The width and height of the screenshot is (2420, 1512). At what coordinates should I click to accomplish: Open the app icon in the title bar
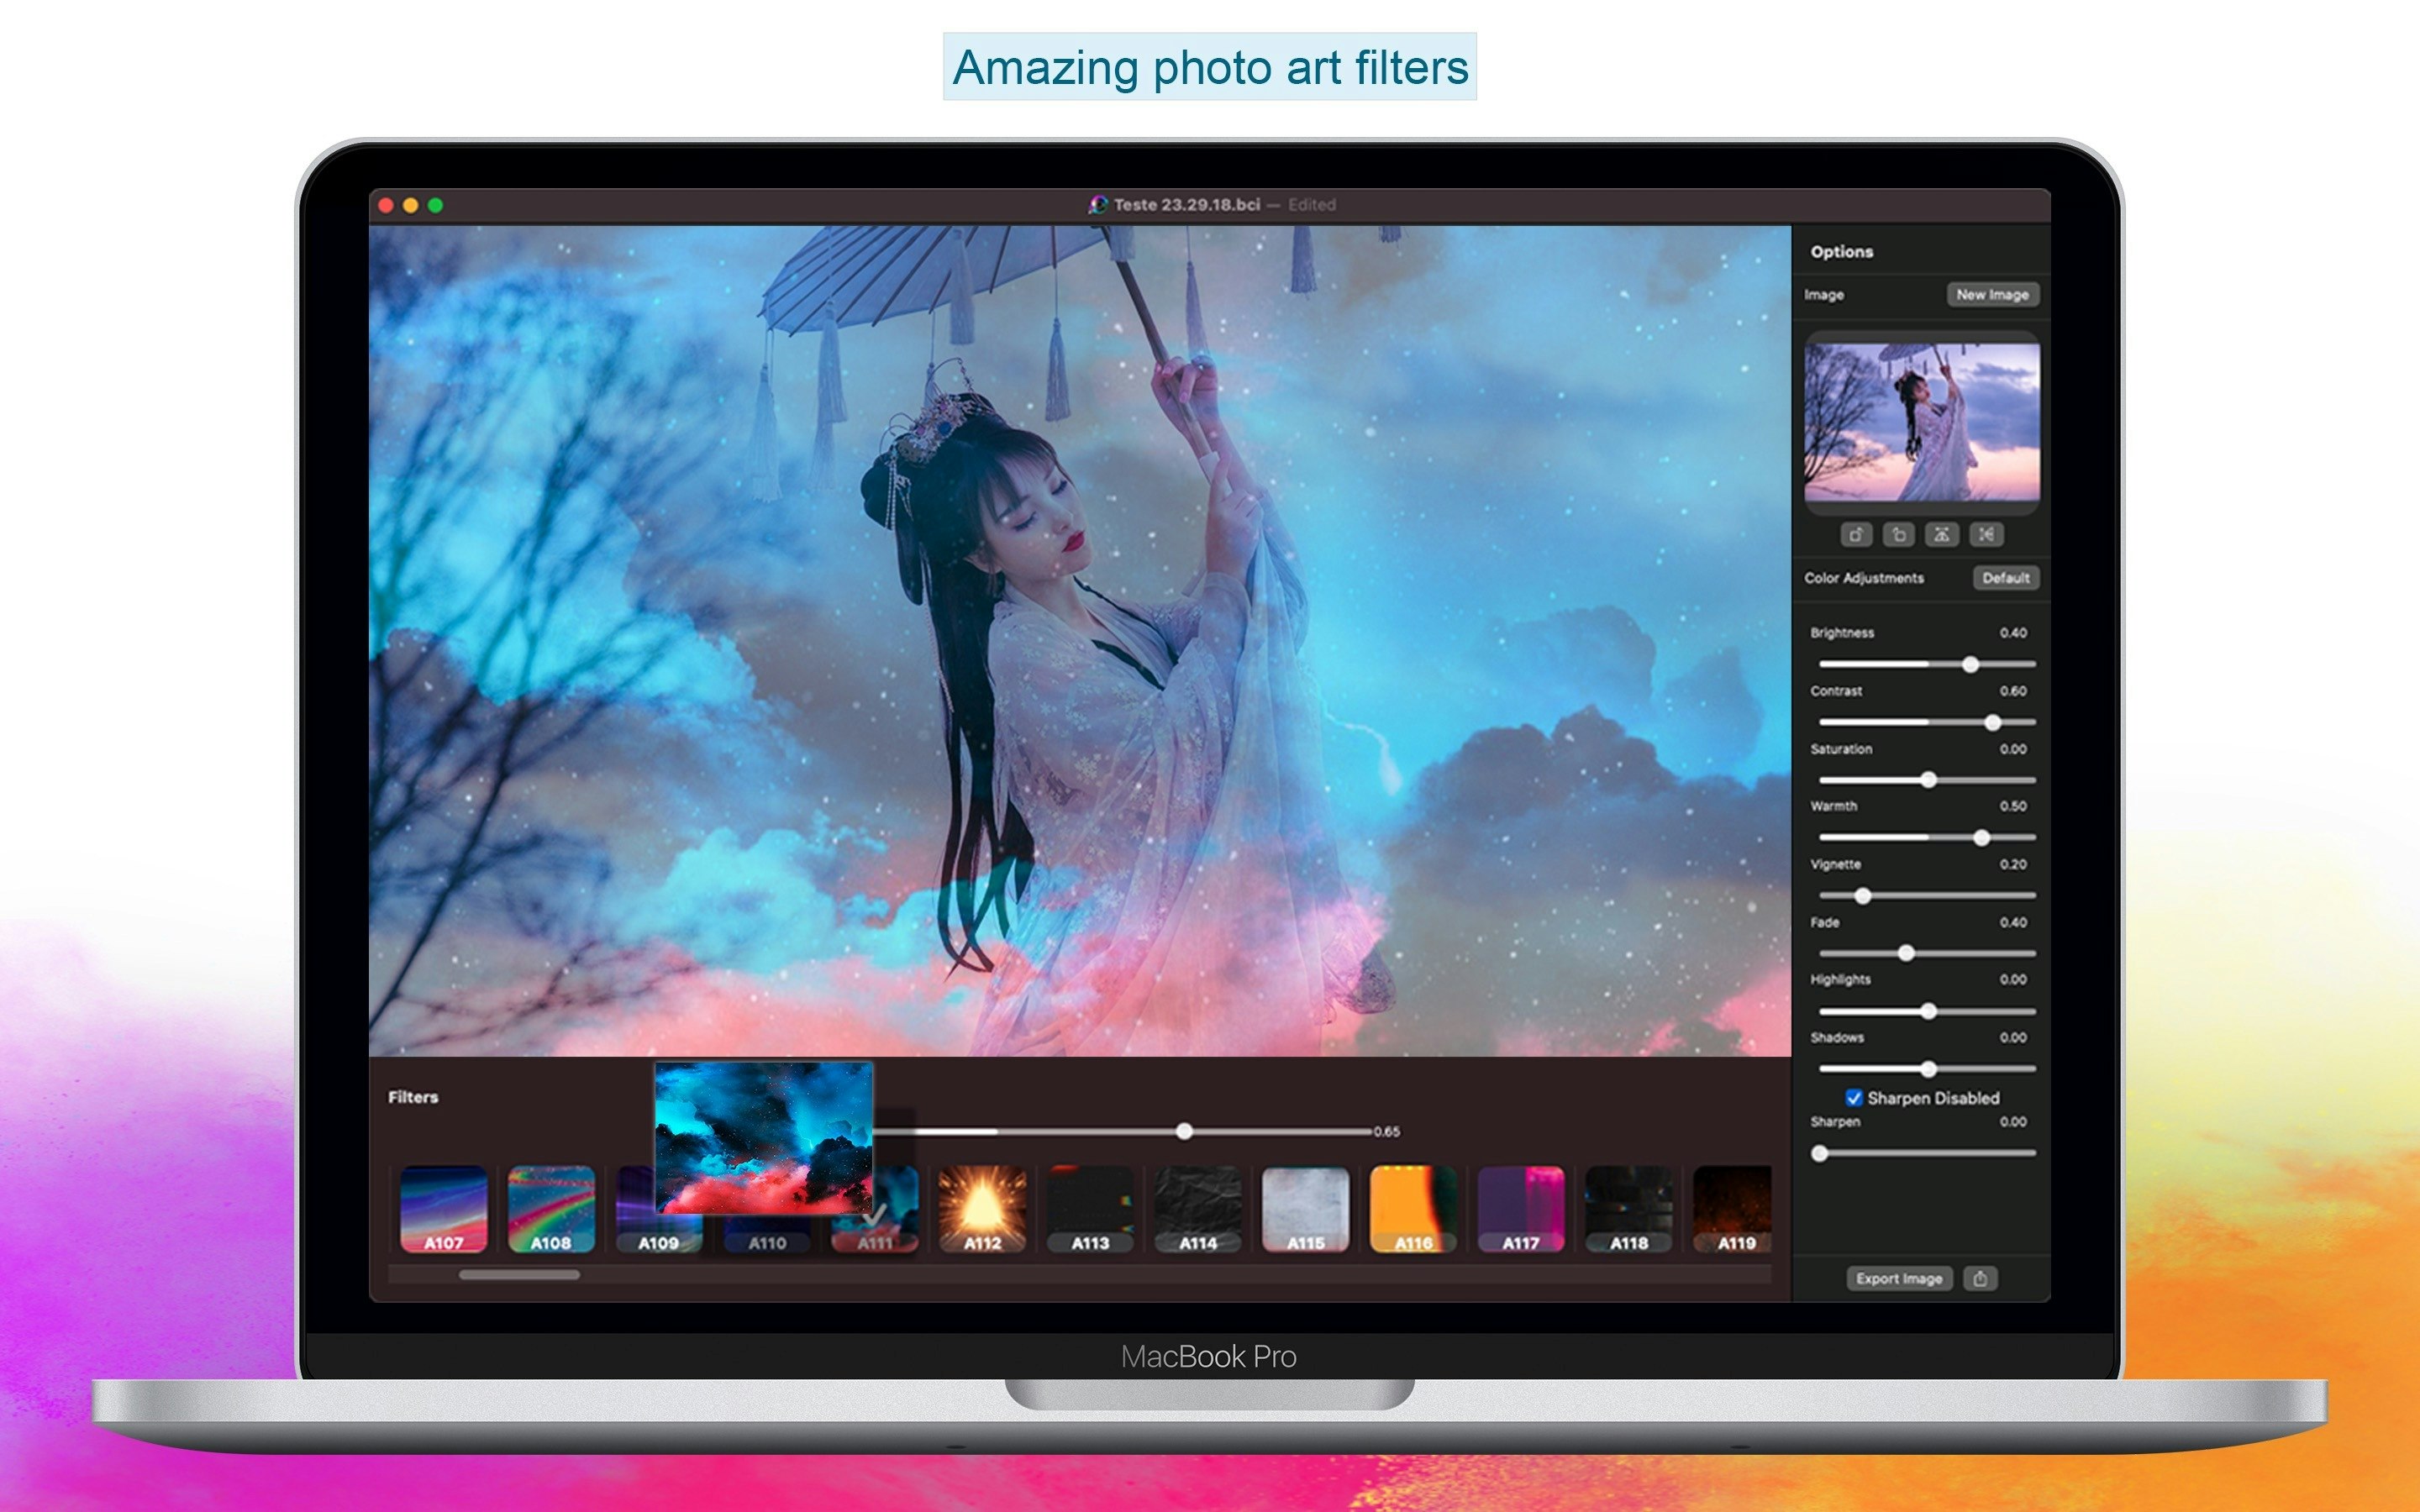tap(1097, 204)
